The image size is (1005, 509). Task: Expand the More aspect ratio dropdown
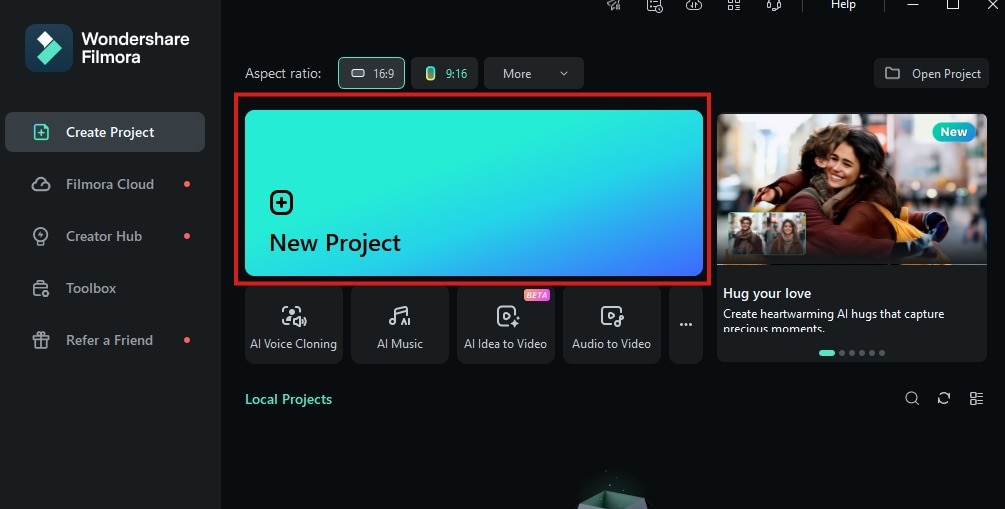tap(534, 73)
